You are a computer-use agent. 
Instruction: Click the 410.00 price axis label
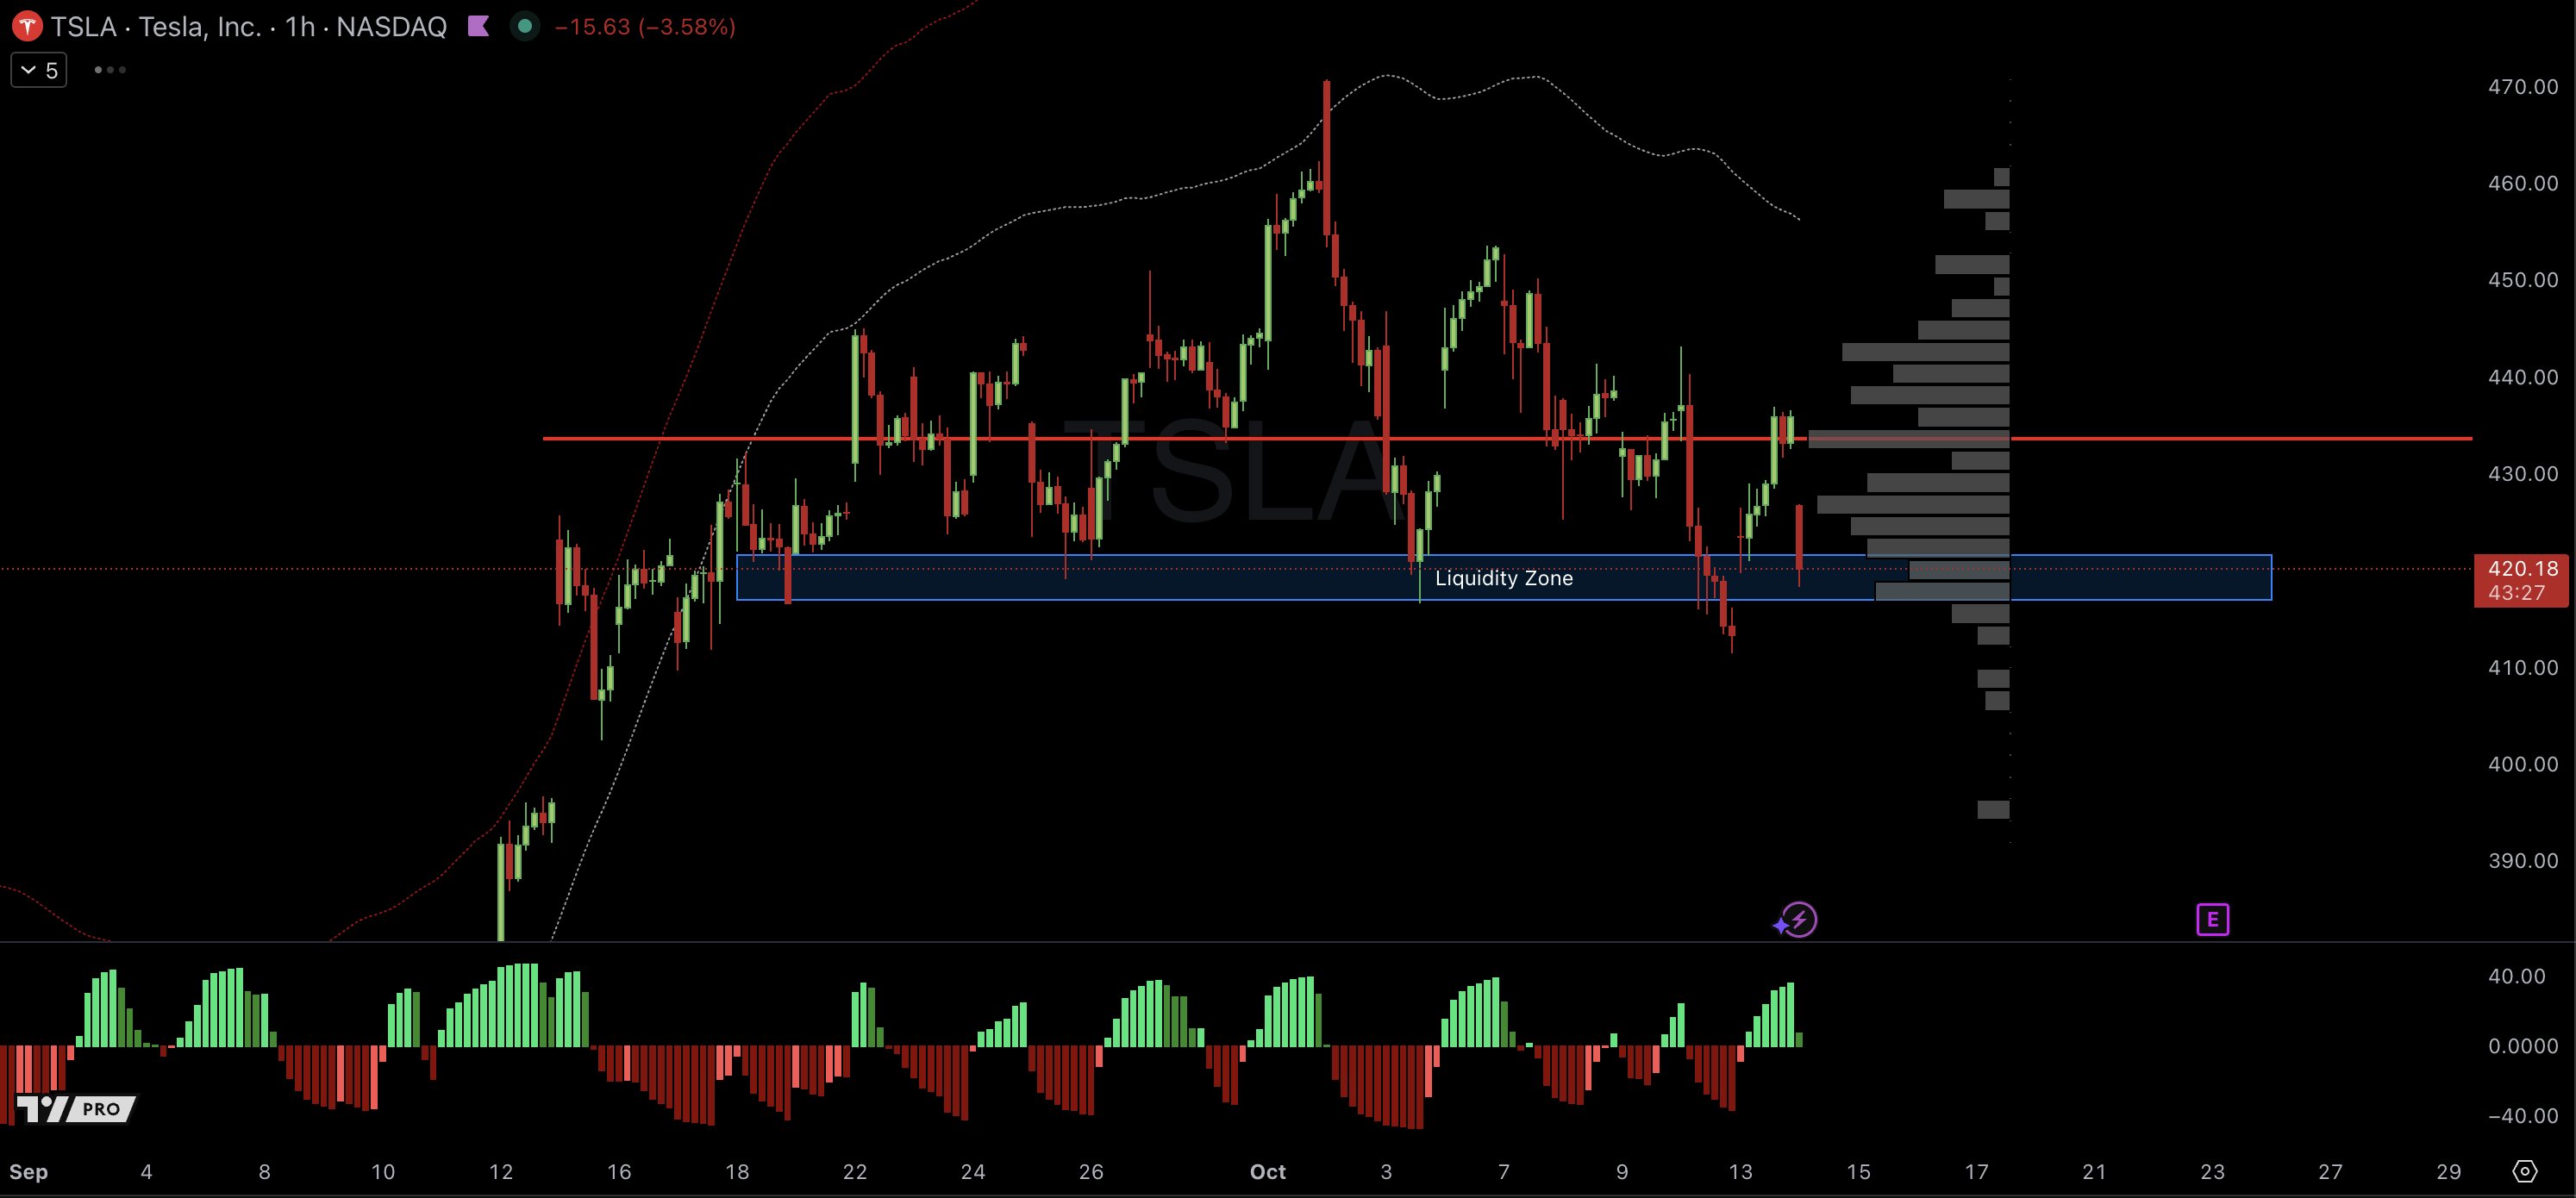2523,667
